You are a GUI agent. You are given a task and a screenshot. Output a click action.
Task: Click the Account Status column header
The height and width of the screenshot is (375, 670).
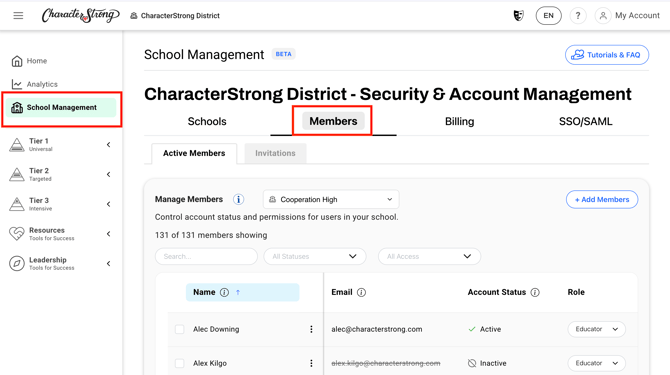(497, 293)
